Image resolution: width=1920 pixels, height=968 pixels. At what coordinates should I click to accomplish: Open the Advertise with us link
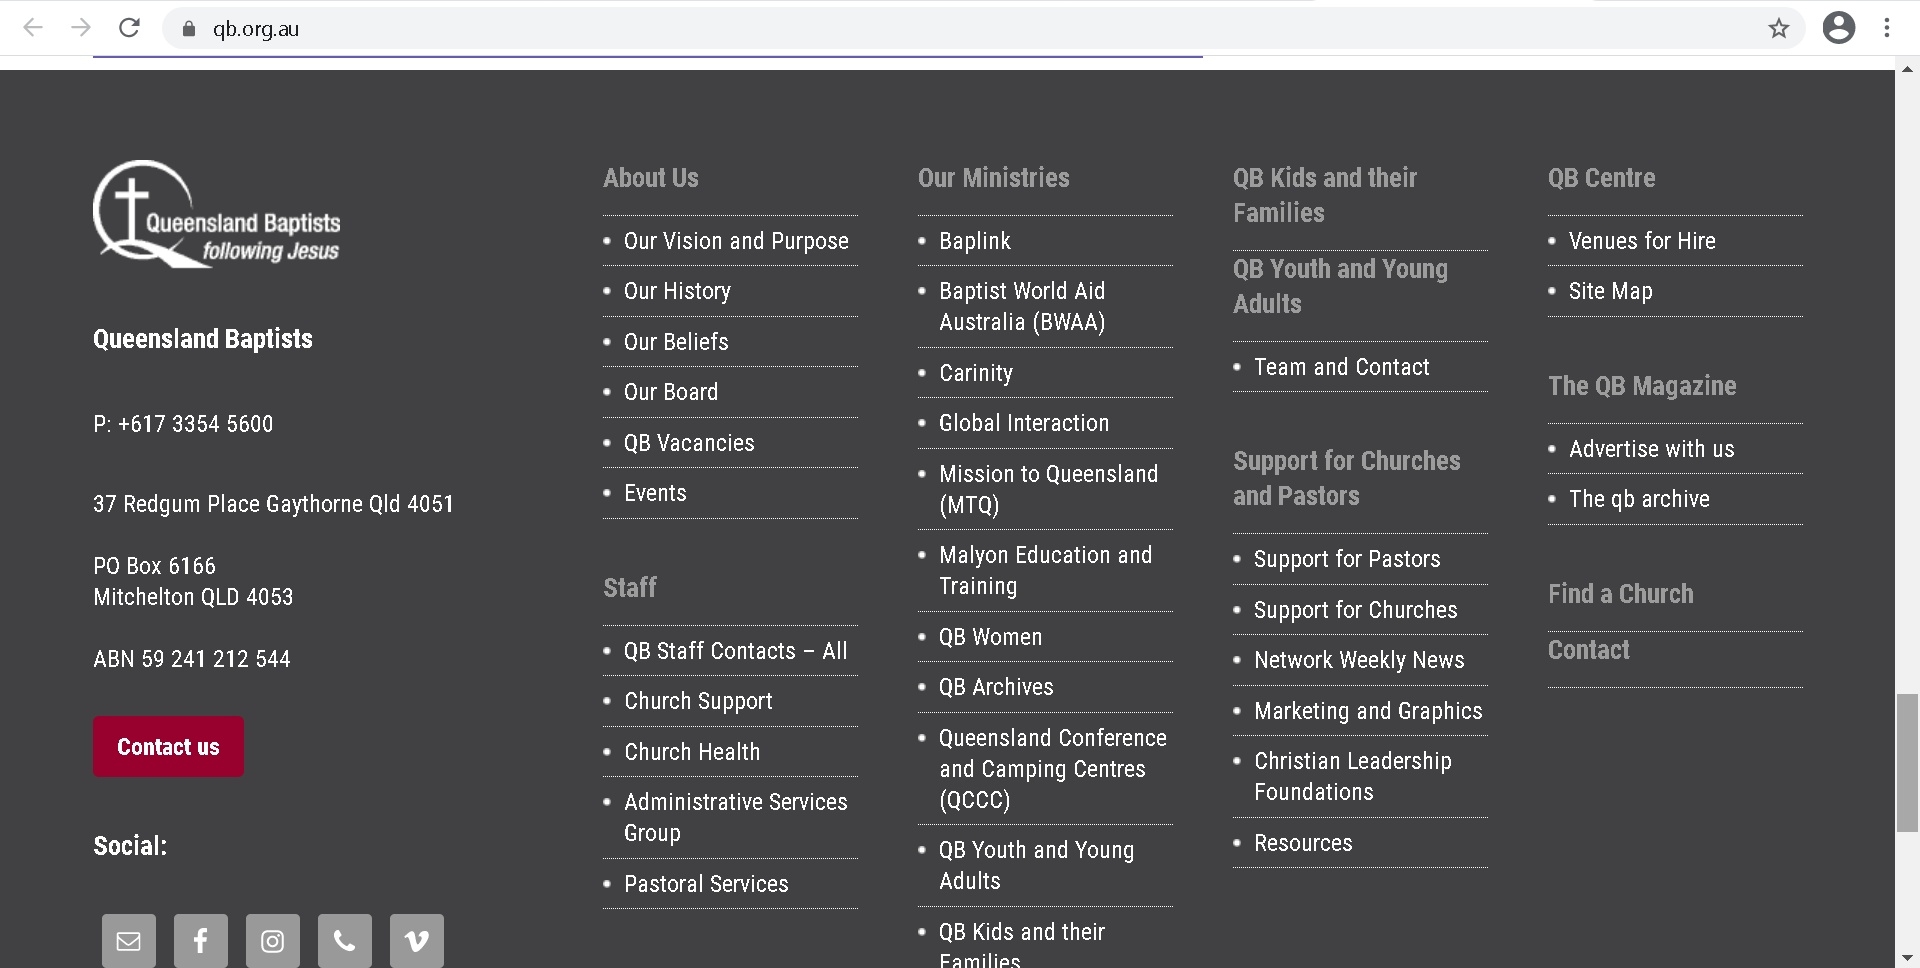[1651, 449]
